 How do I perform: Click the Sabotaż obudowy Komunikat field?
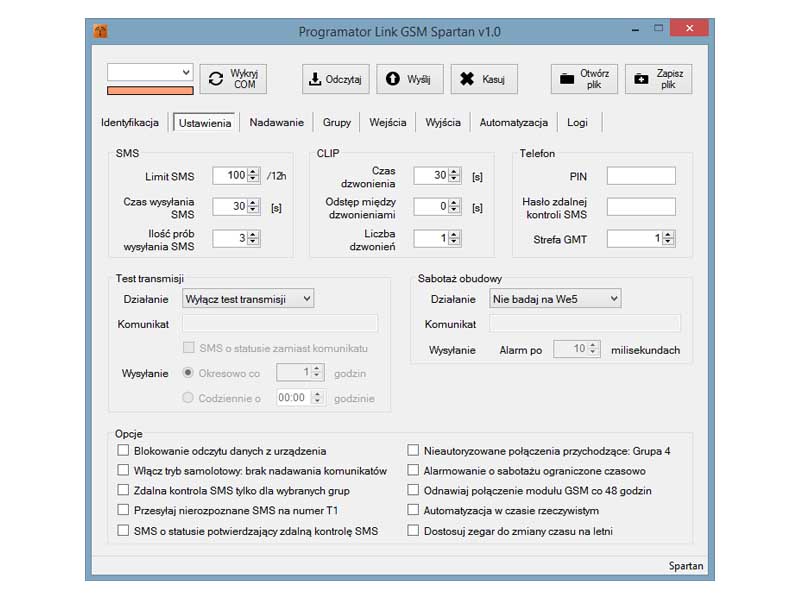click(x=585, y=324)
